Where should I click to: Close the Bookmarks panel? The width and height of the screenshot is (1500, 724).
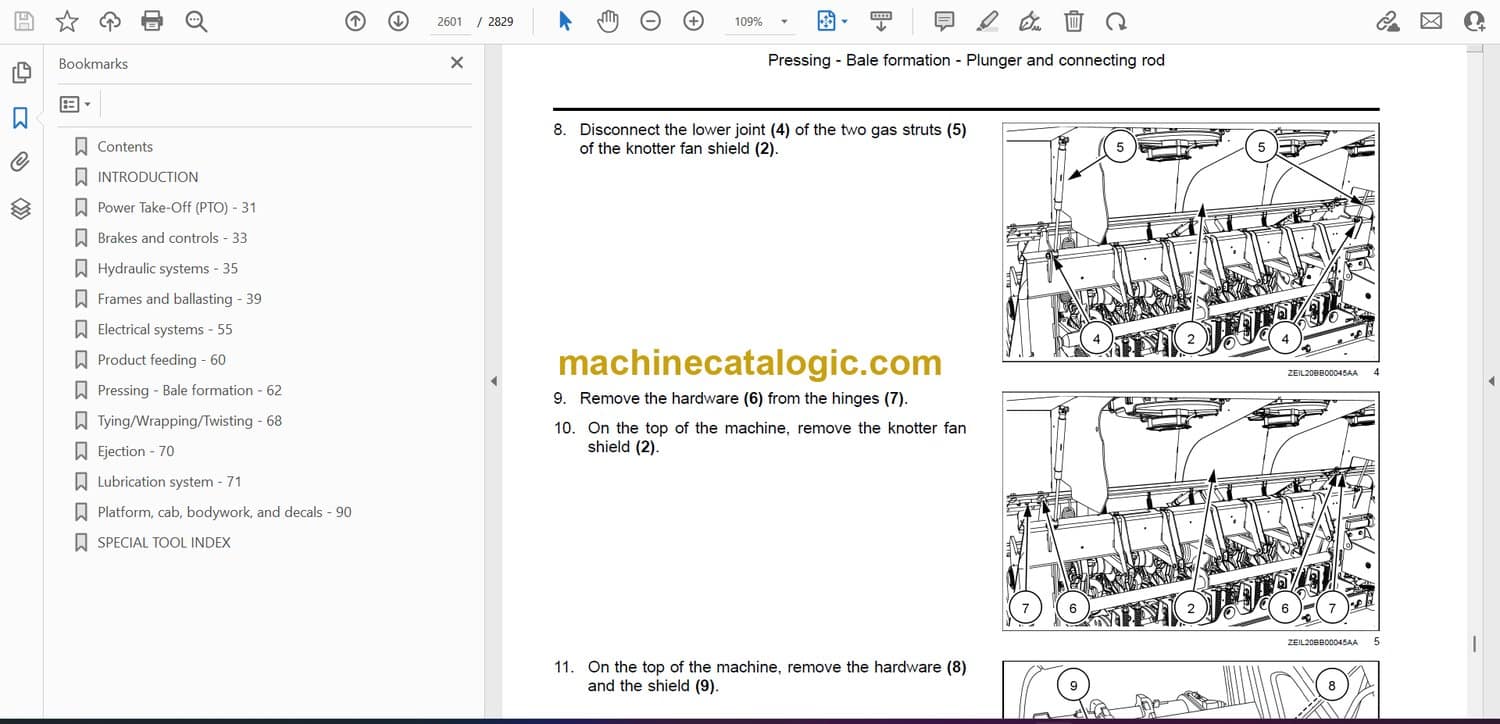(457, 63)
